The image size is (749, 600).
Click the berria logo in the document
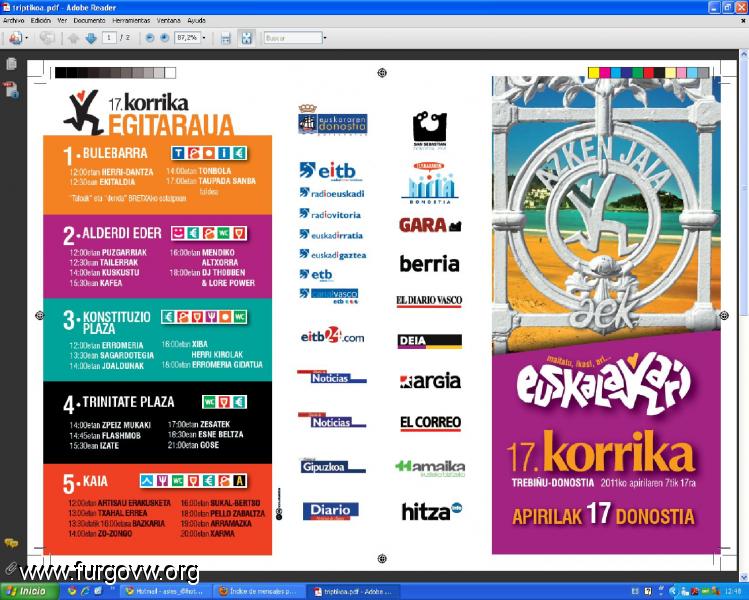pos(429,263)
